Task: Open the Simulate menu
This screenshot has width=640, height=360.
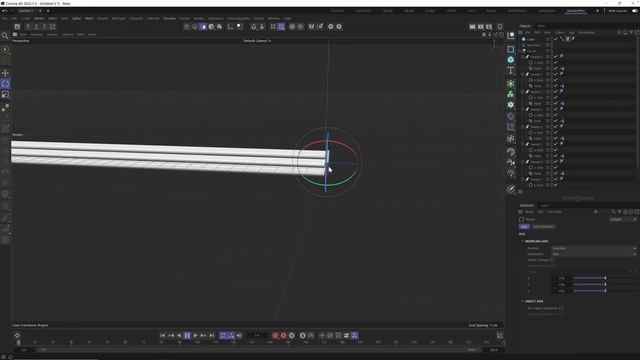Action: pyautogui.click(x=169, y=18)
